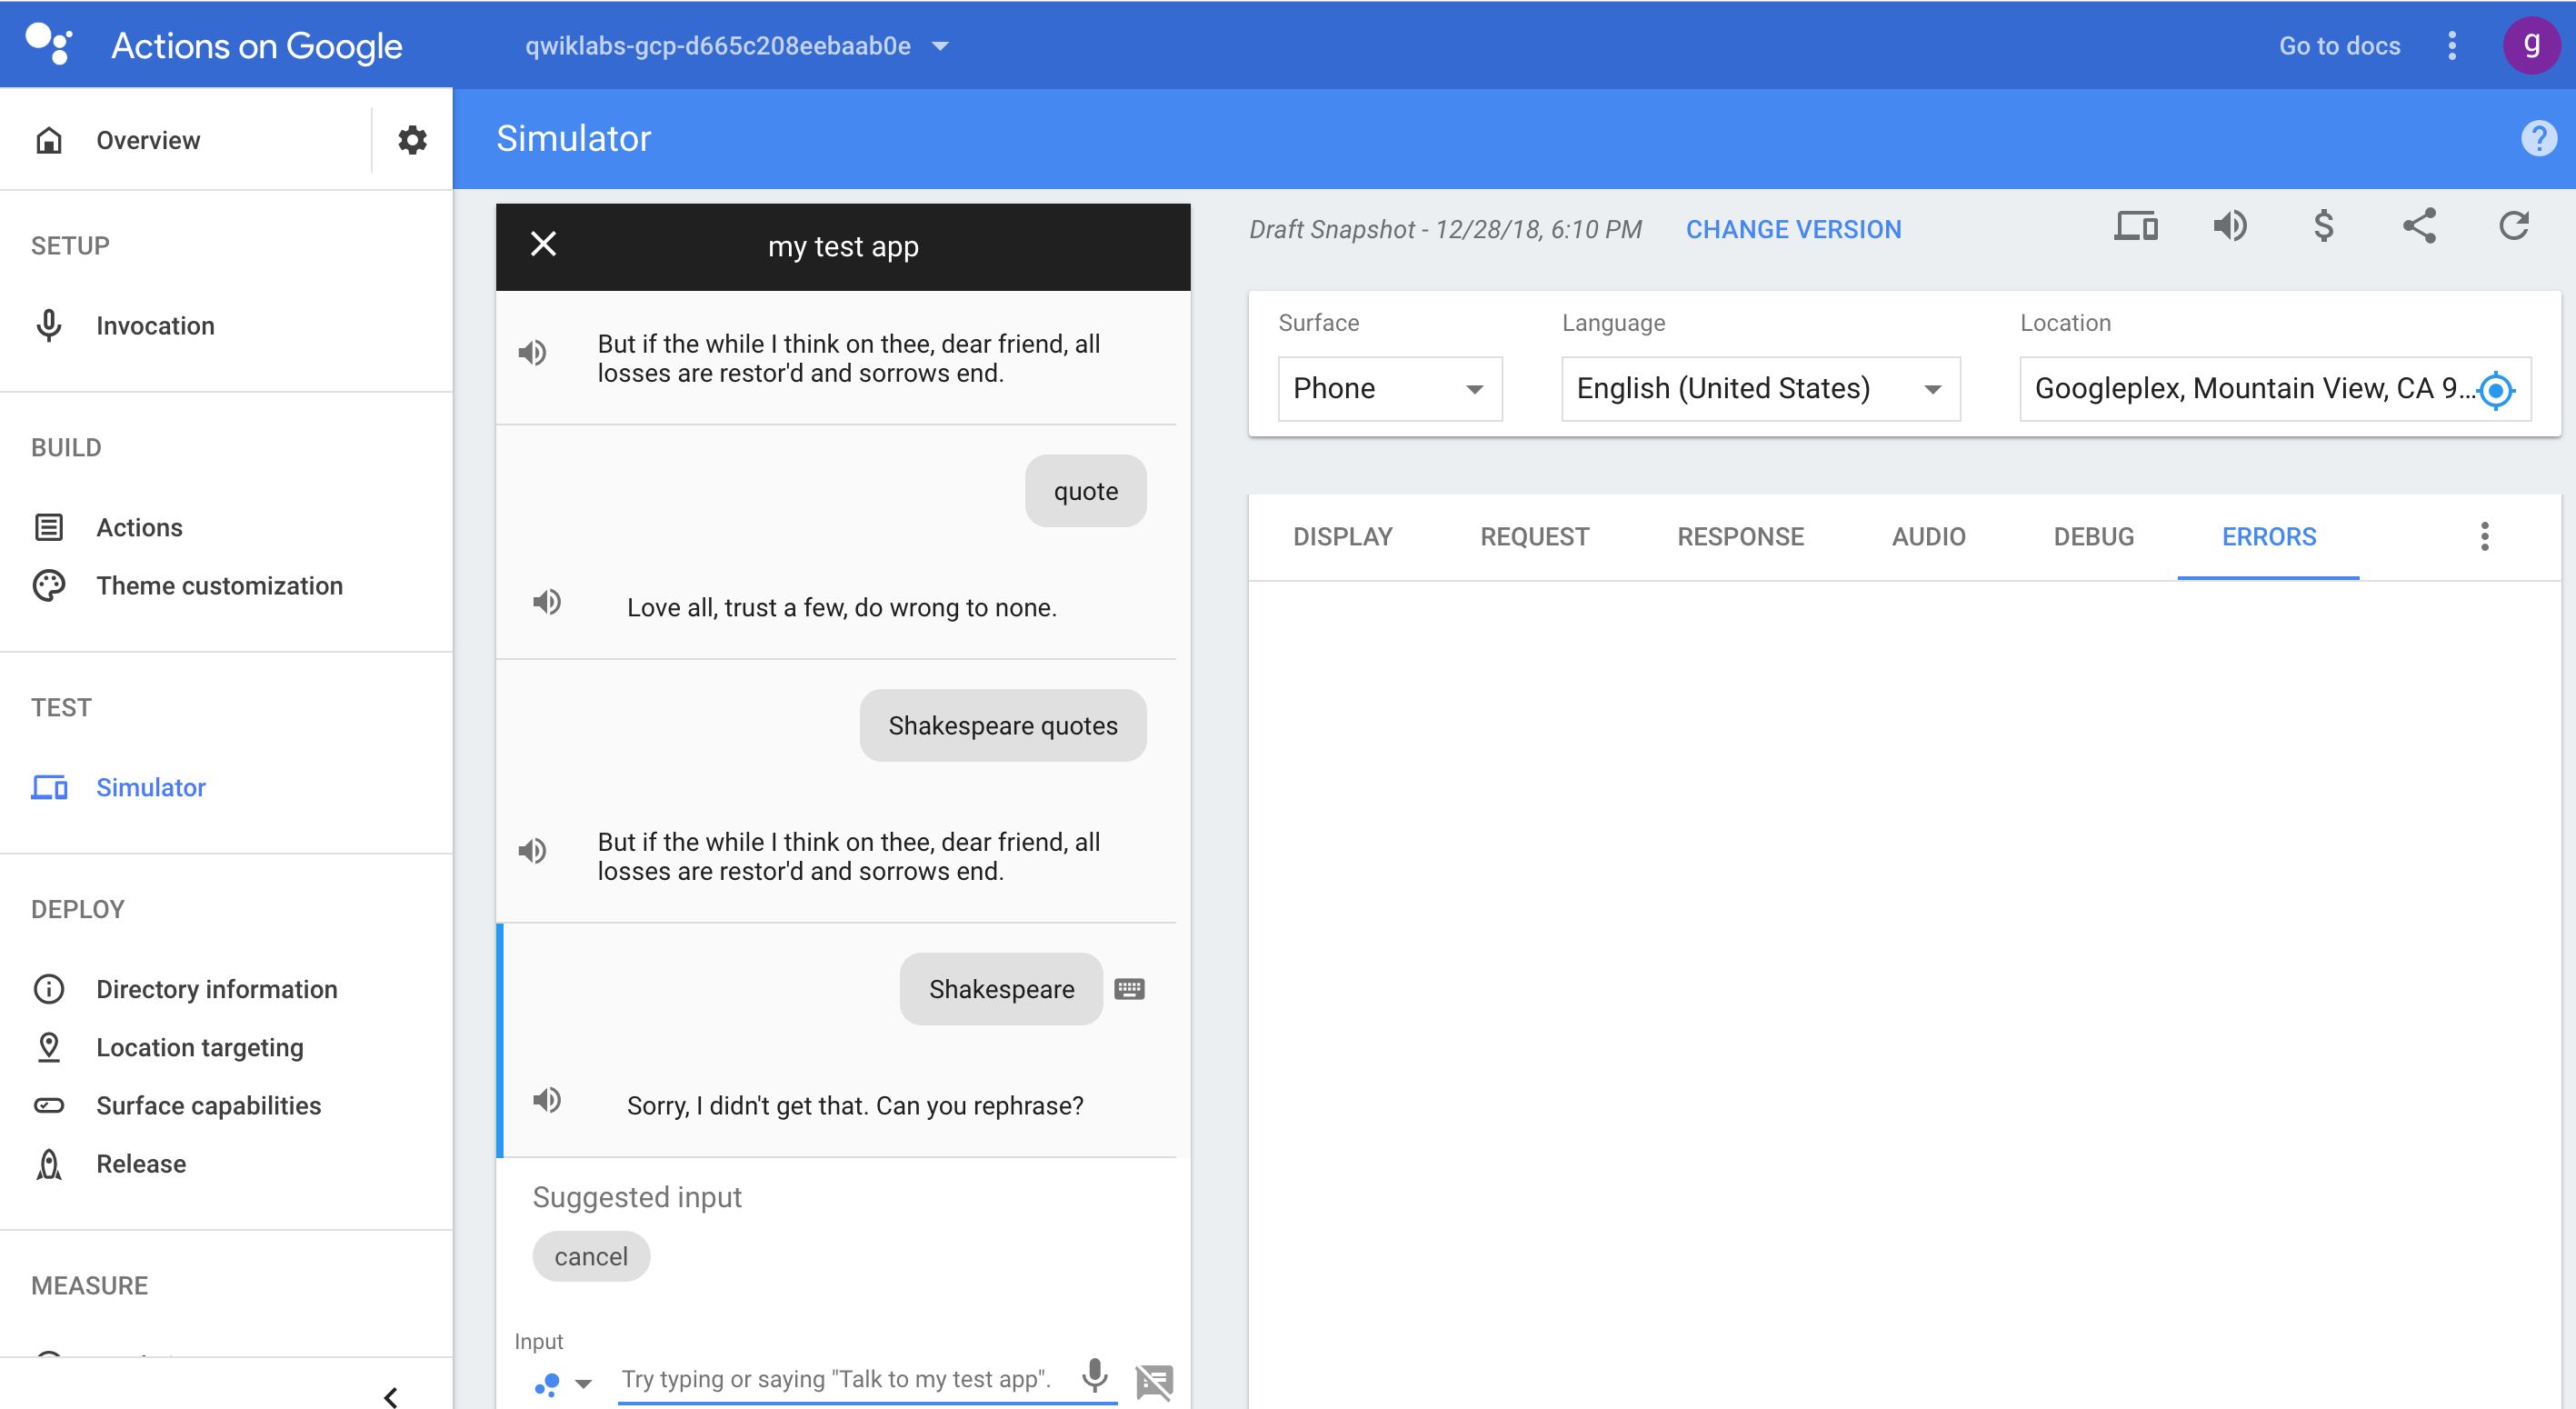Click the cancel suggested input button
The image size is (2576, 1409).
tap(590, 1256)
